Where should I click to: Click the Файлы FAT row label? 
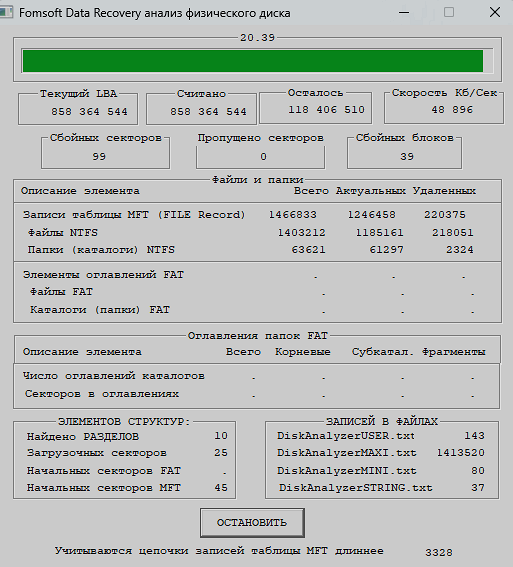point(61,292)
